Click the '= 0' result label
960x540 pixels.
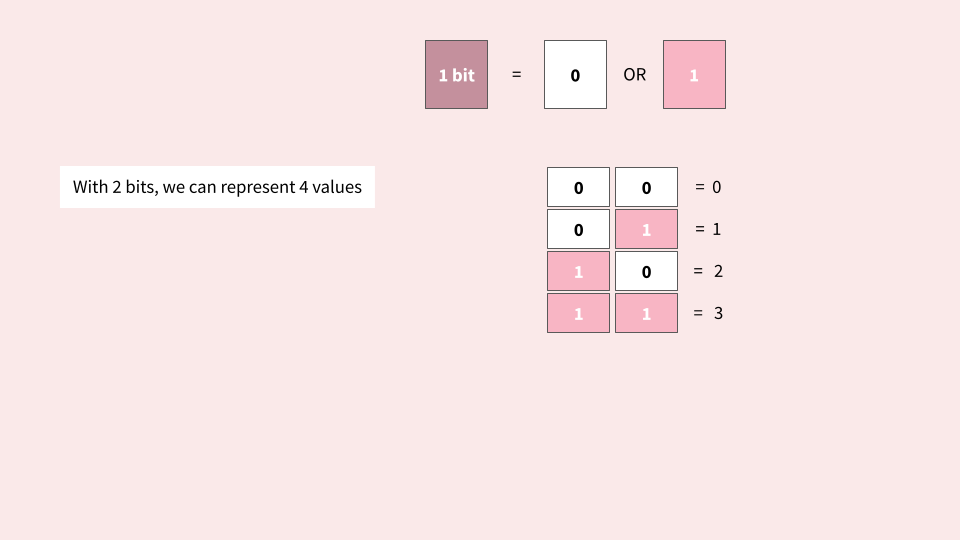(x=708, y=187)
